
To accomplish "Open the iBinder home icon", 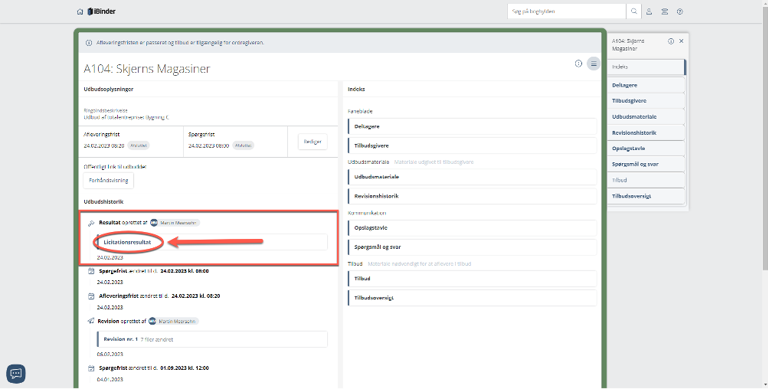I will (80, 12).
